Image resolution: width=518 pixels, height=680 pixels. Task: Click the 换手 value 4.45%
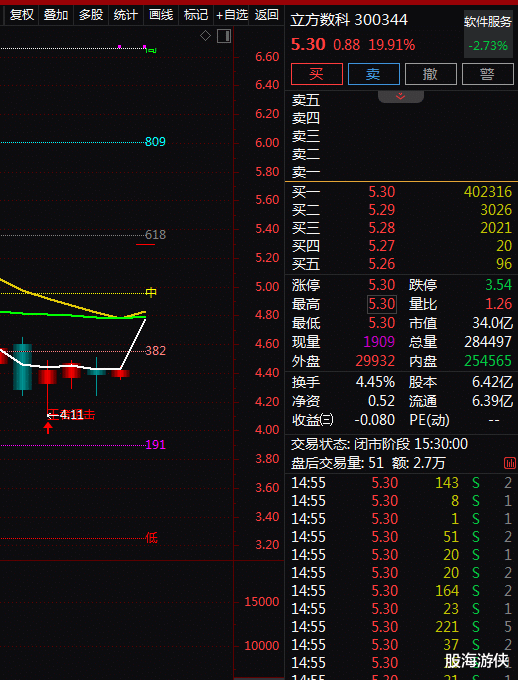tap(375, 382)
